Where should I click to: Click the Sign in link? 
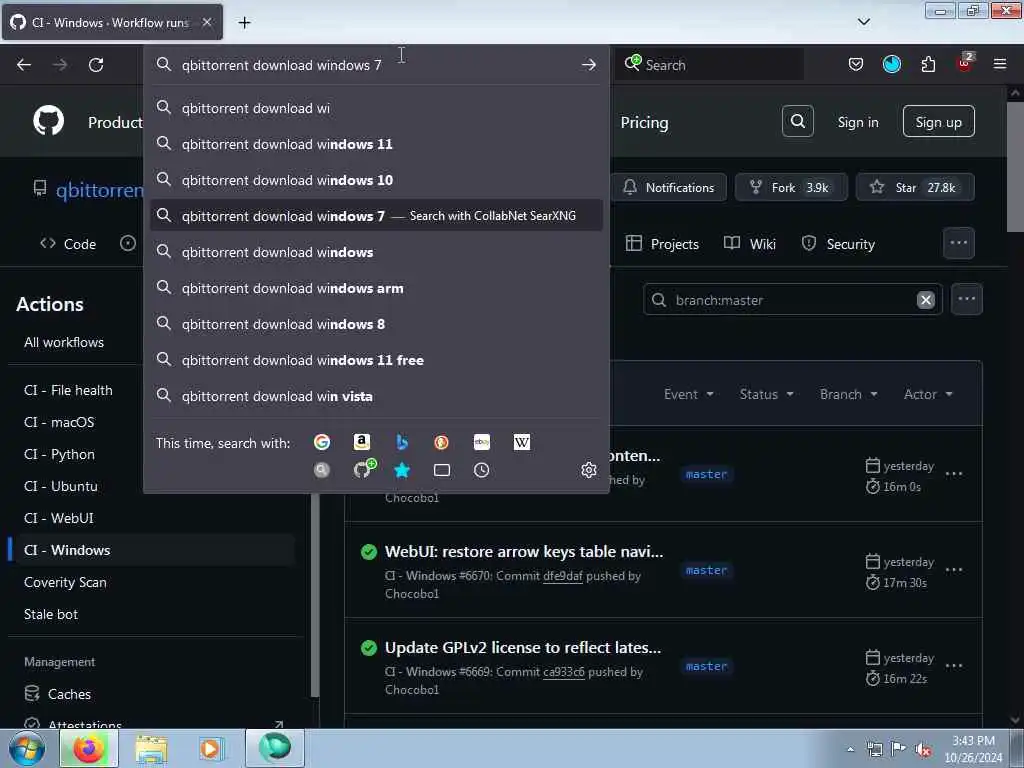(857, 122)
